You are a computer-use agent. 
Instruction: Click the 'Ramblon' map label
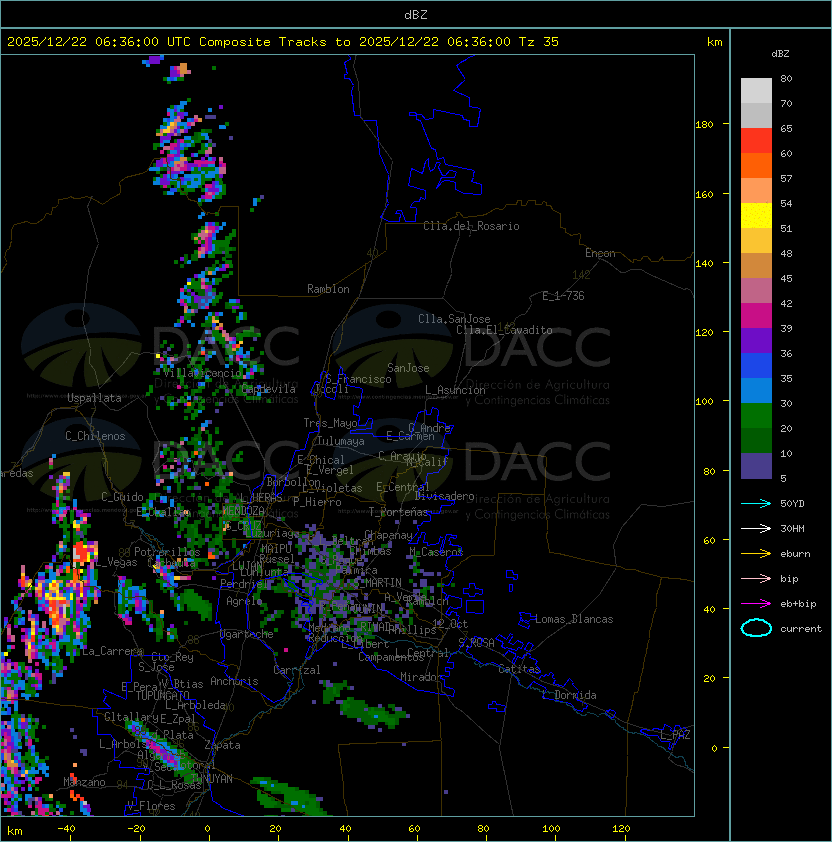pyautogui.click(x=328, y=289)
